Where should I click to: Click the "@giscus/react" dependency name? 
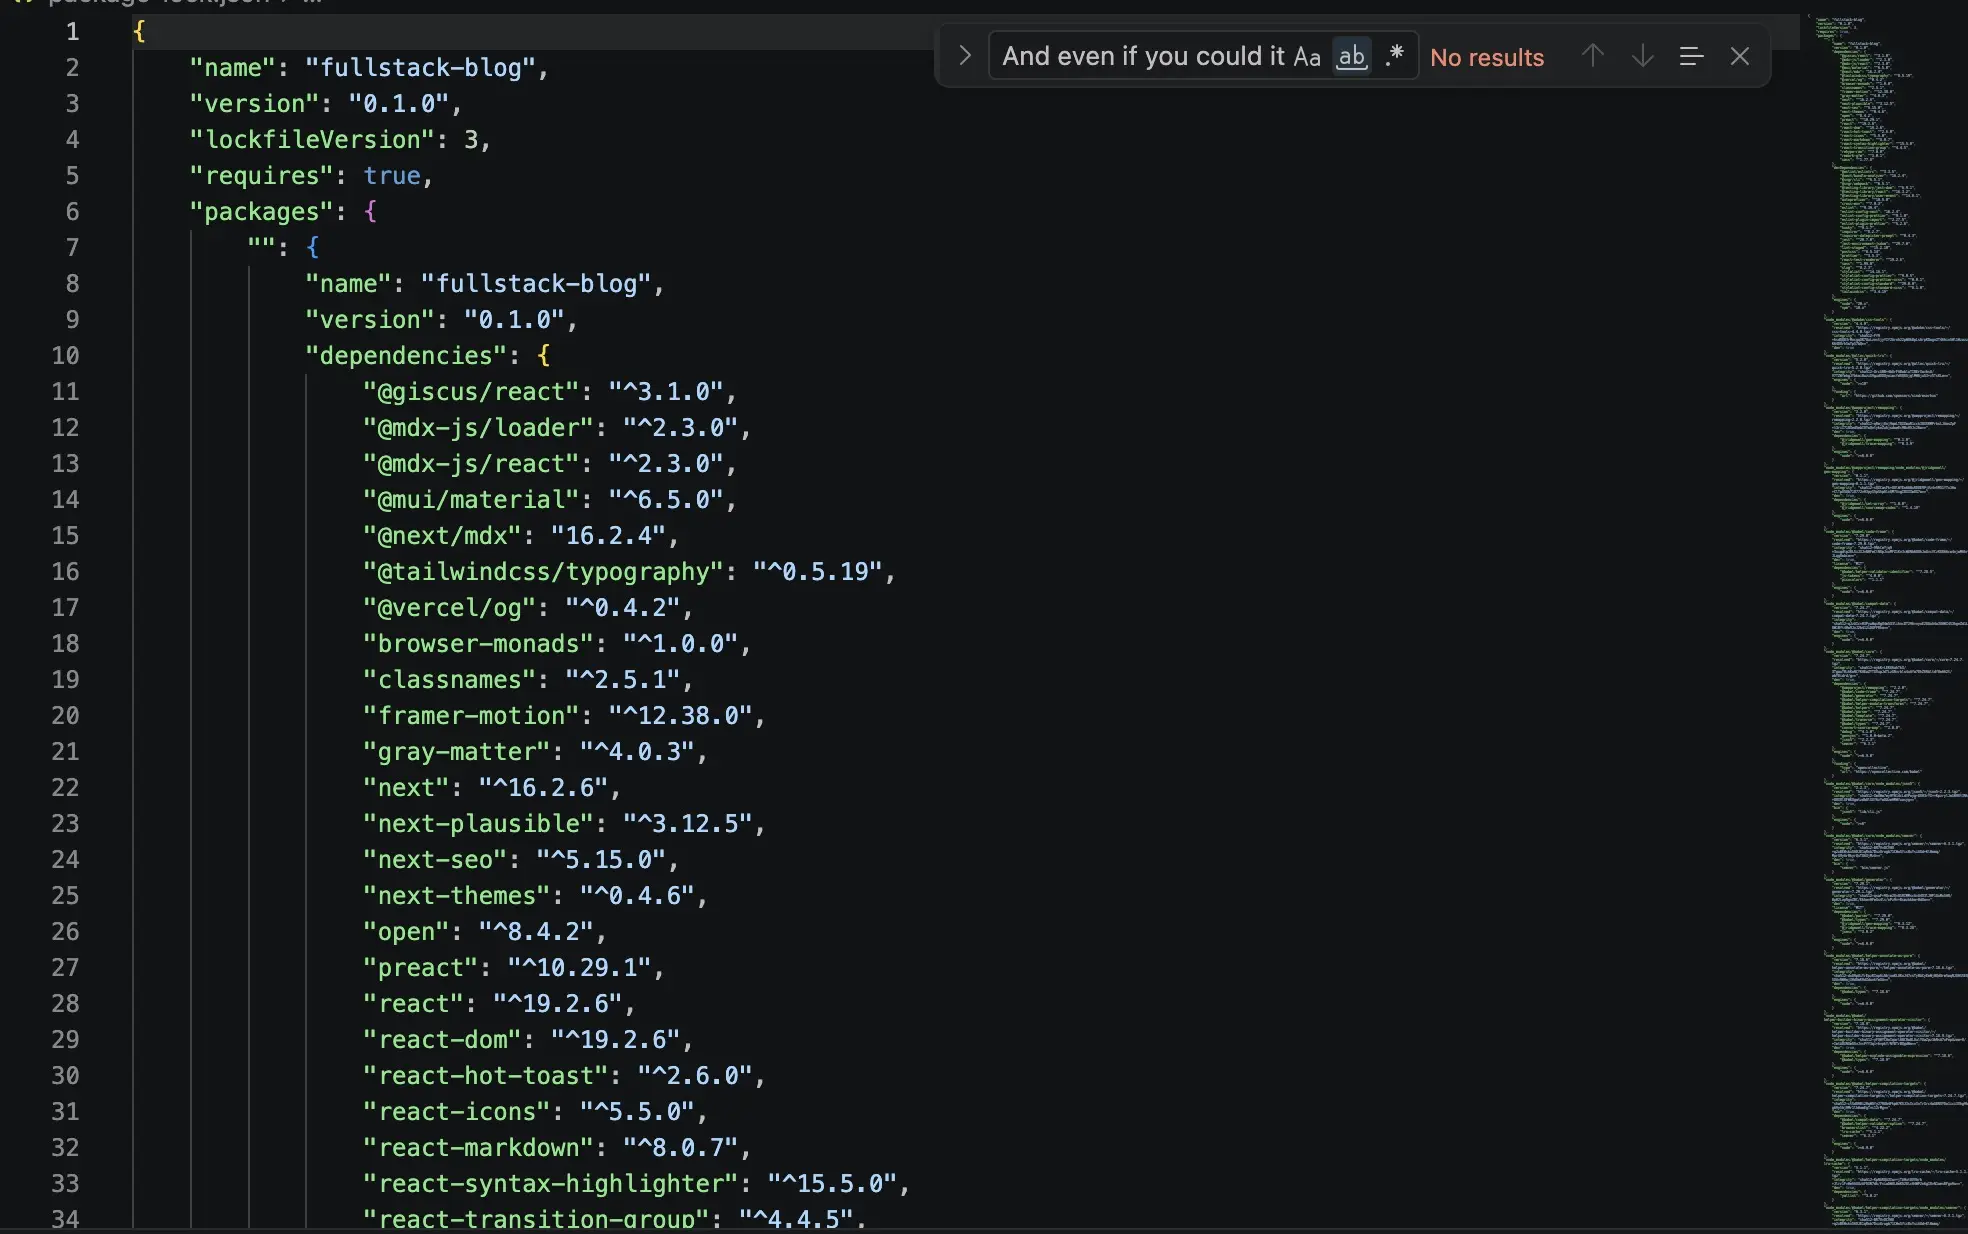tap(471, 391)
